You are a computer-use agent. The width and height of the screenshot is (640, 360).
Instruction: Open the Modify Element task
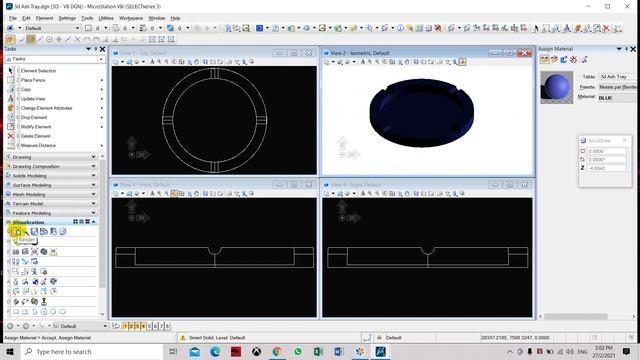pyautogui.click(x=36, y=127)
